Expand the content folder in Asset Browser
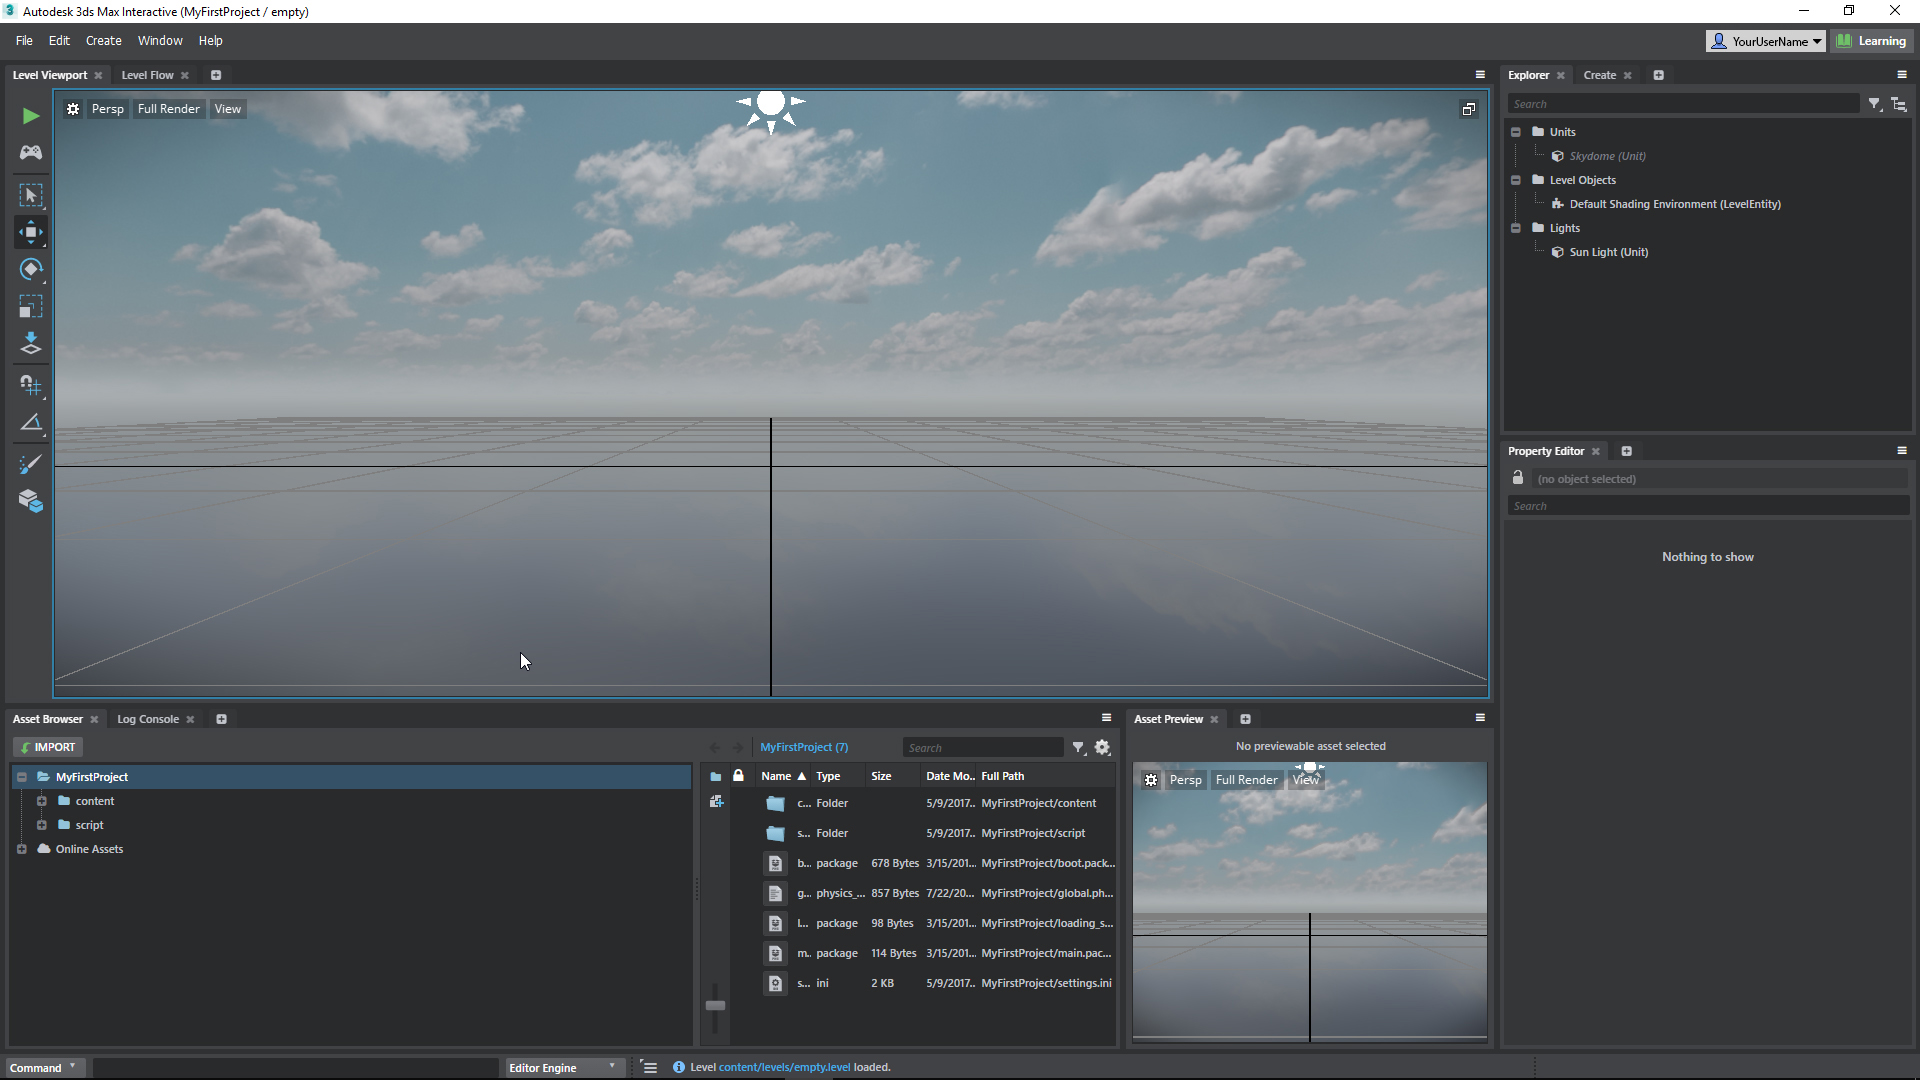The image size is (1920, 1080). point(42,801)
